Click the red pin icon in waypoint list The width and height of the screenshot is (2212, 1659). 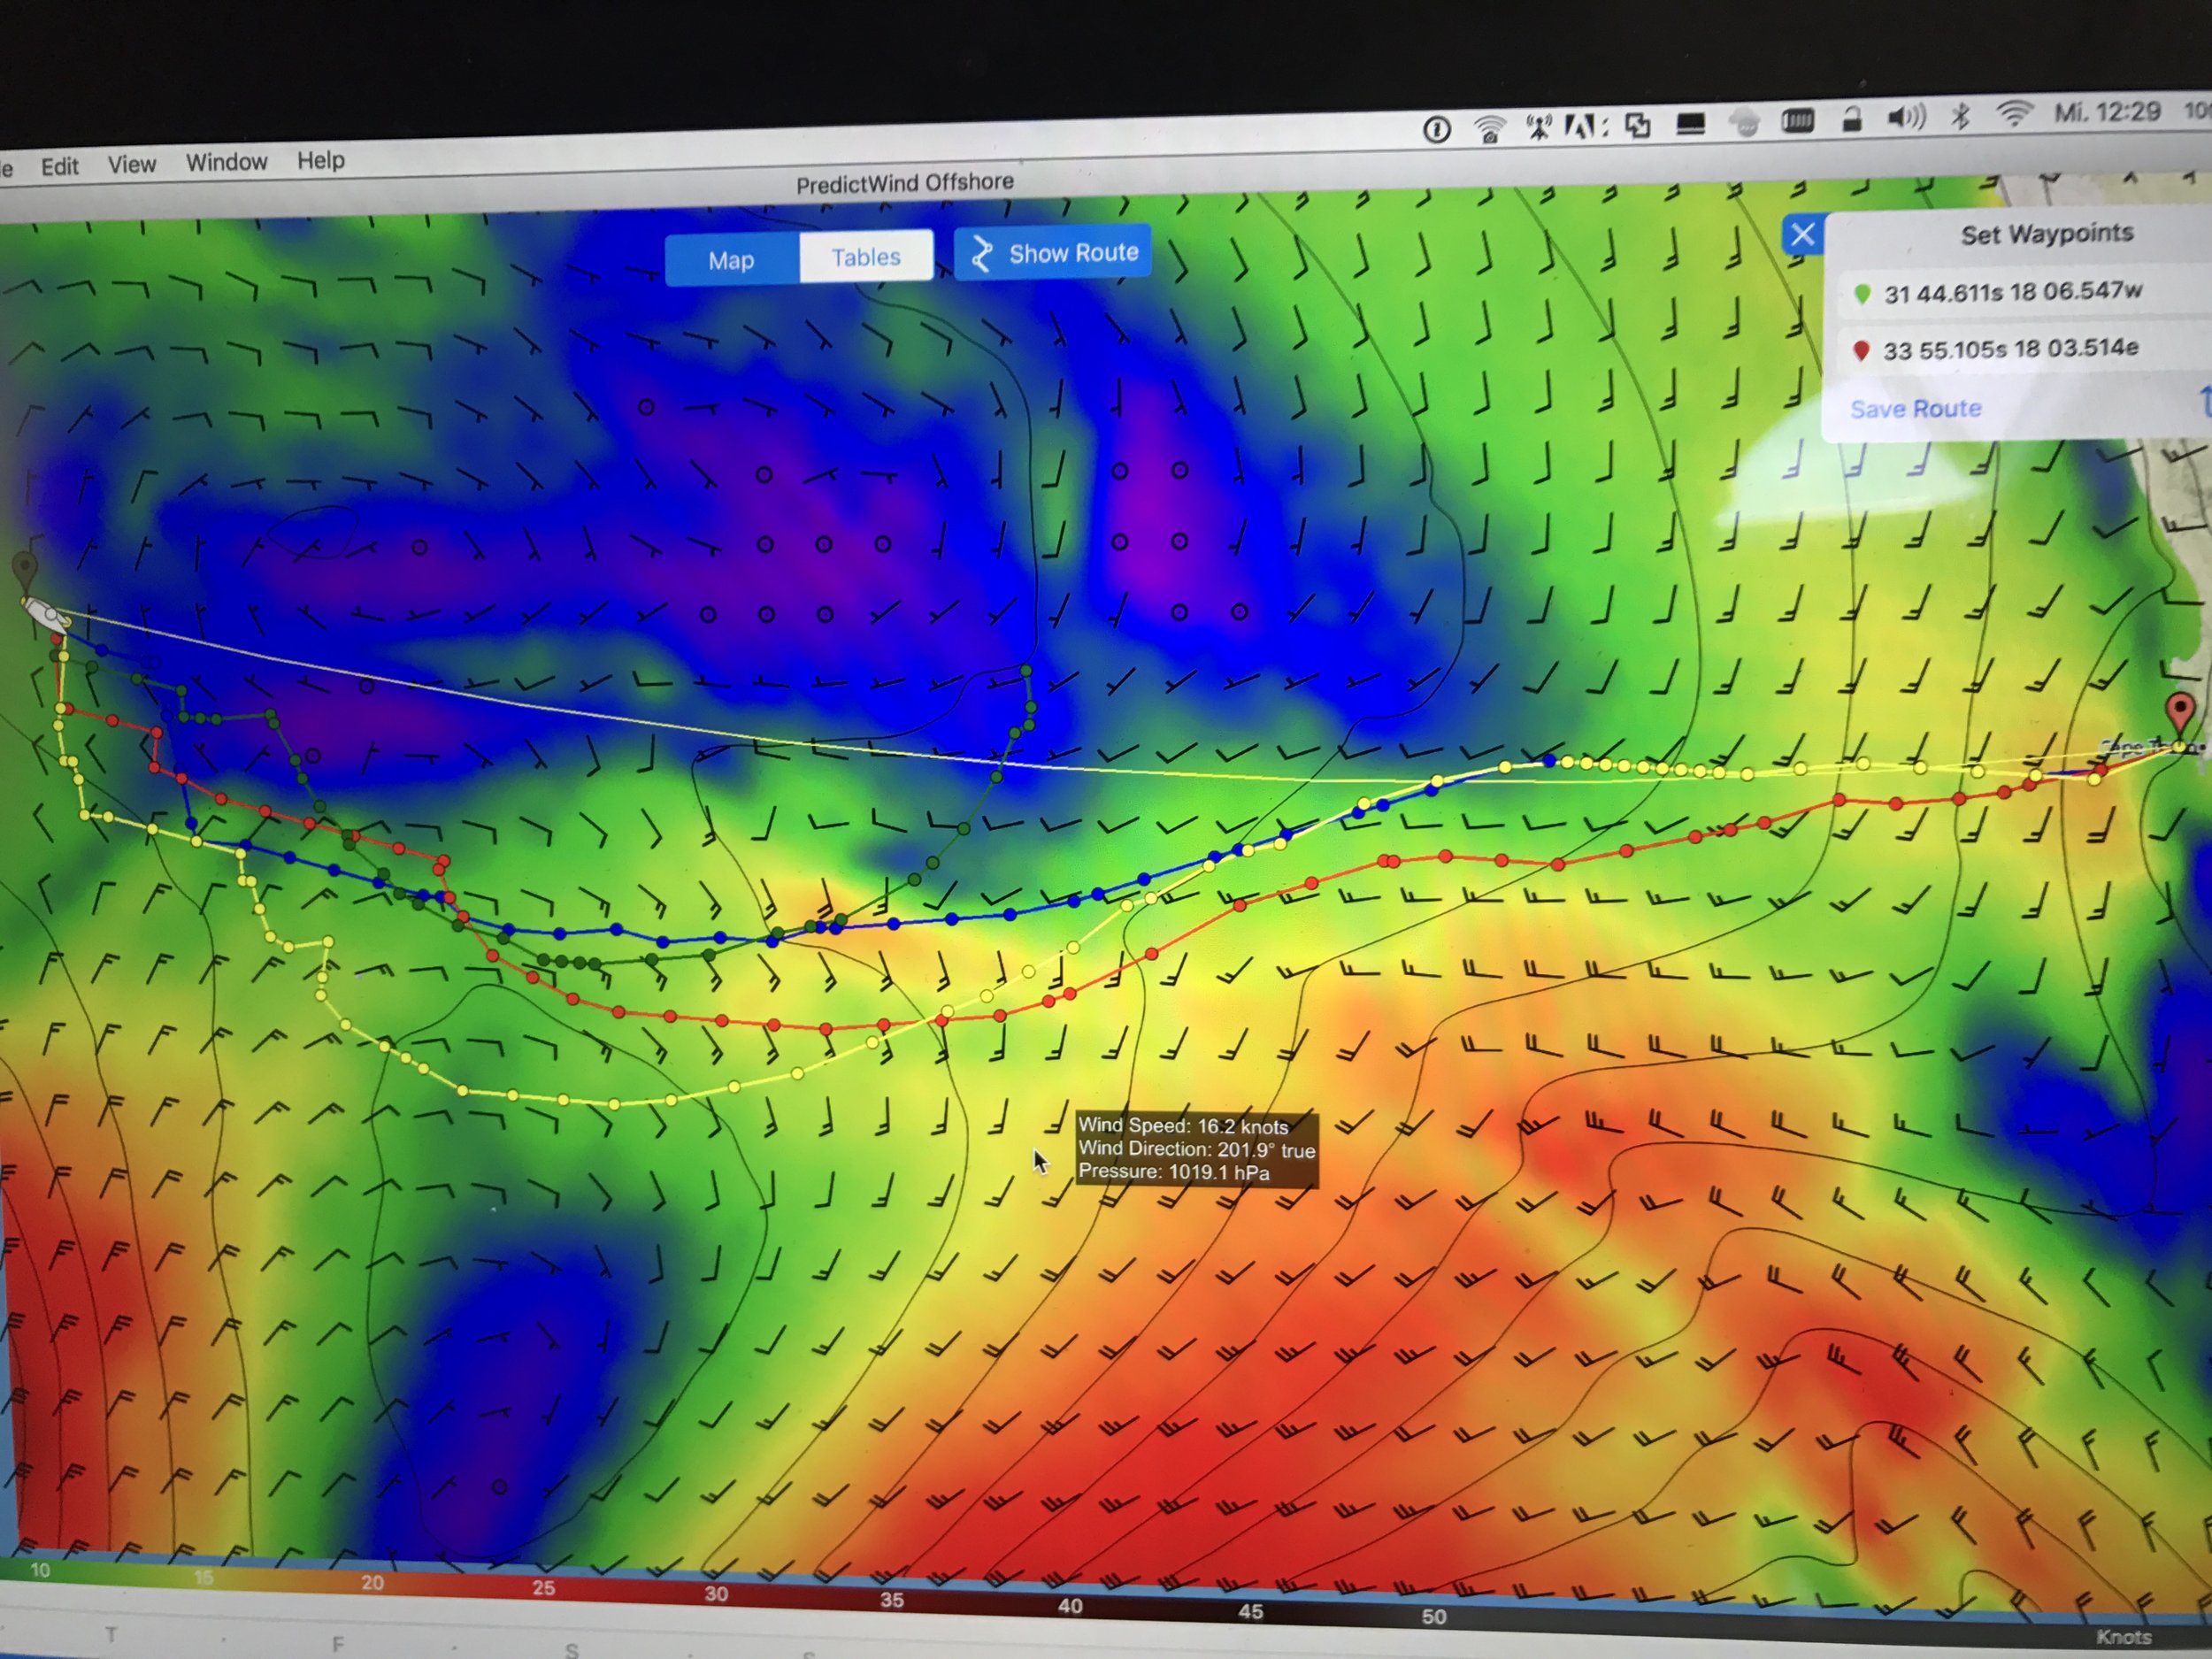tap(1861, 351)
